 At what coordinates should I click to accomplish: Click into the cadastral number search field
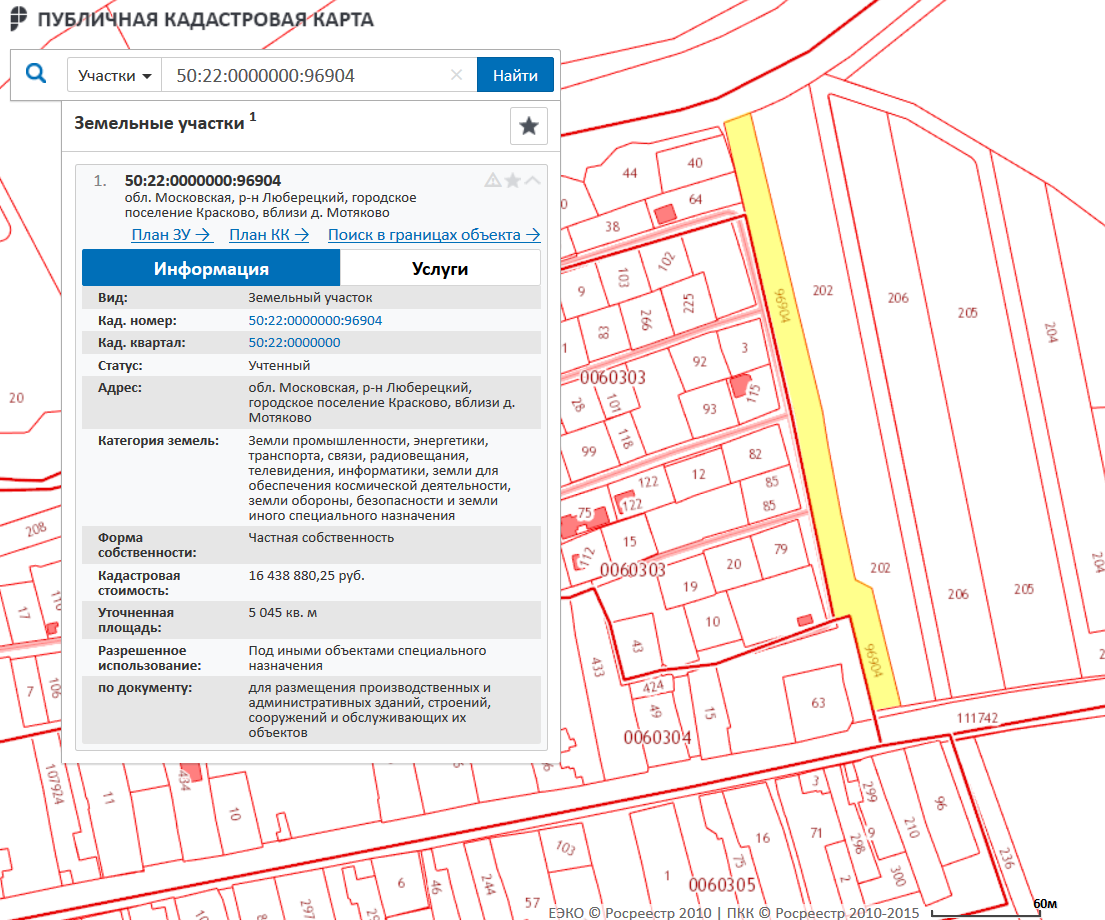305,75
